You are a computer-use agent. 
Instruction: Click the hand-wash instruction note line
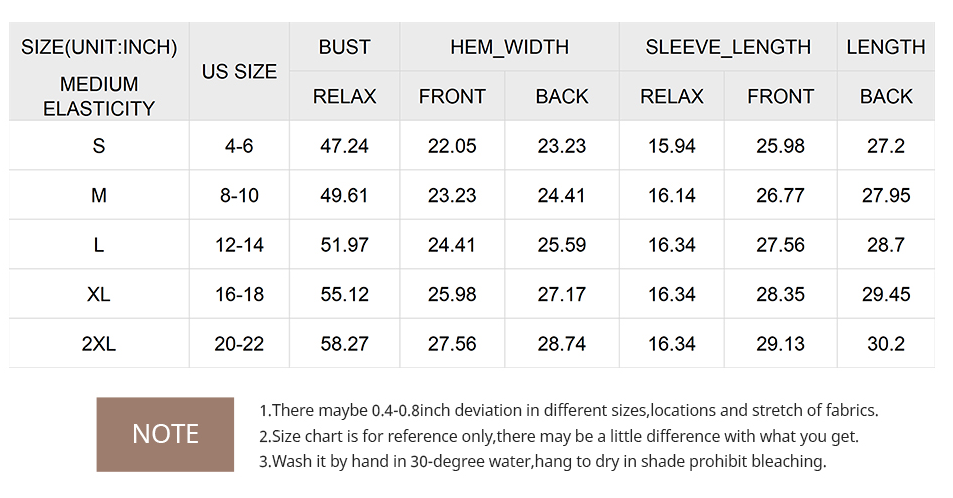coord(542,461)
